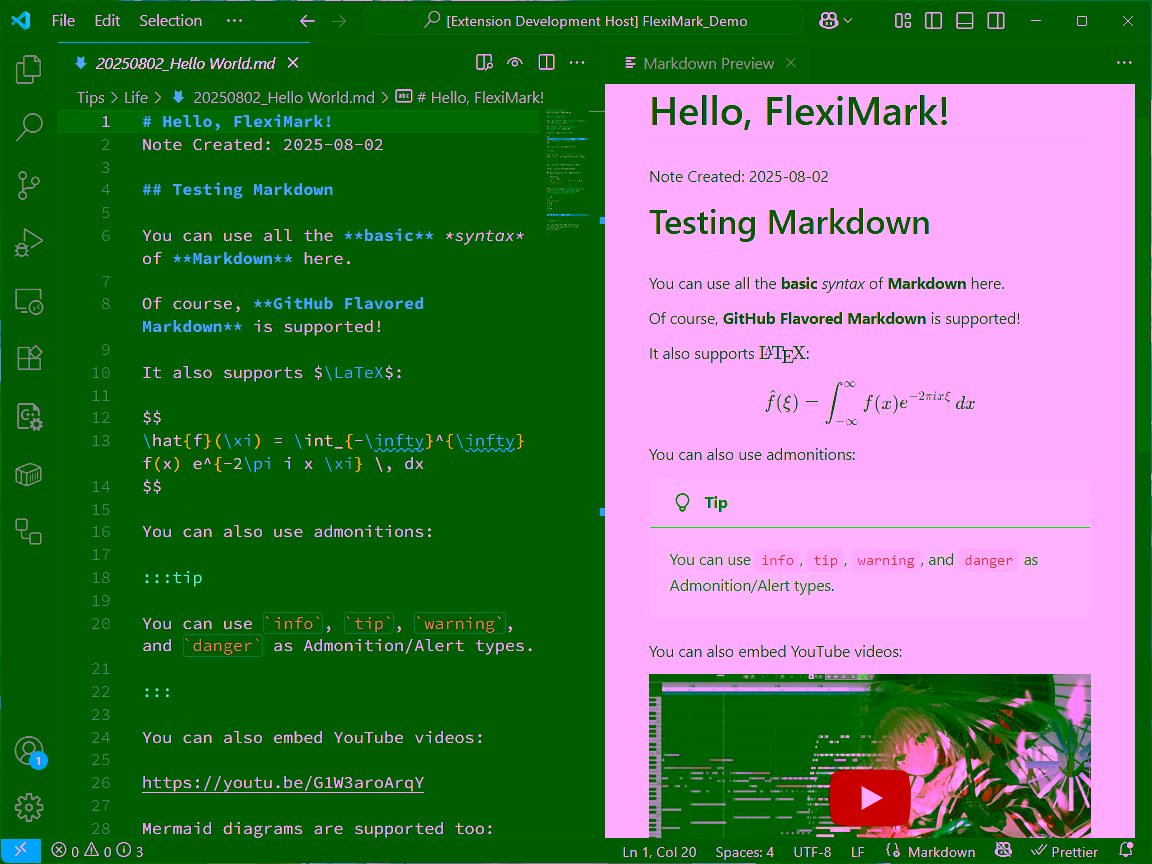This screenshot has height=864, width=1152.
Task: Open Accounts menu with notification badge
Action: (x=29, y=752)
